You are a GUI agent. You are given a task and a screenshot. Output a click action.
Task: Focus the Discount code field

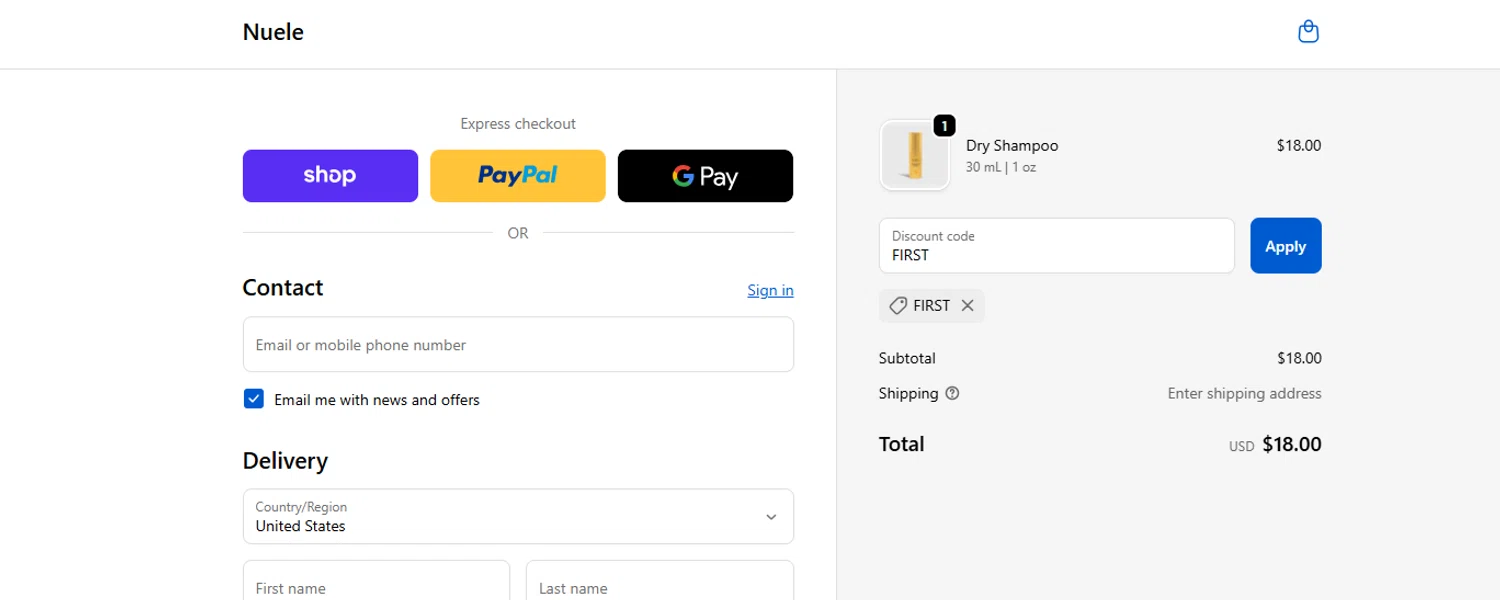click(1057, 246)
